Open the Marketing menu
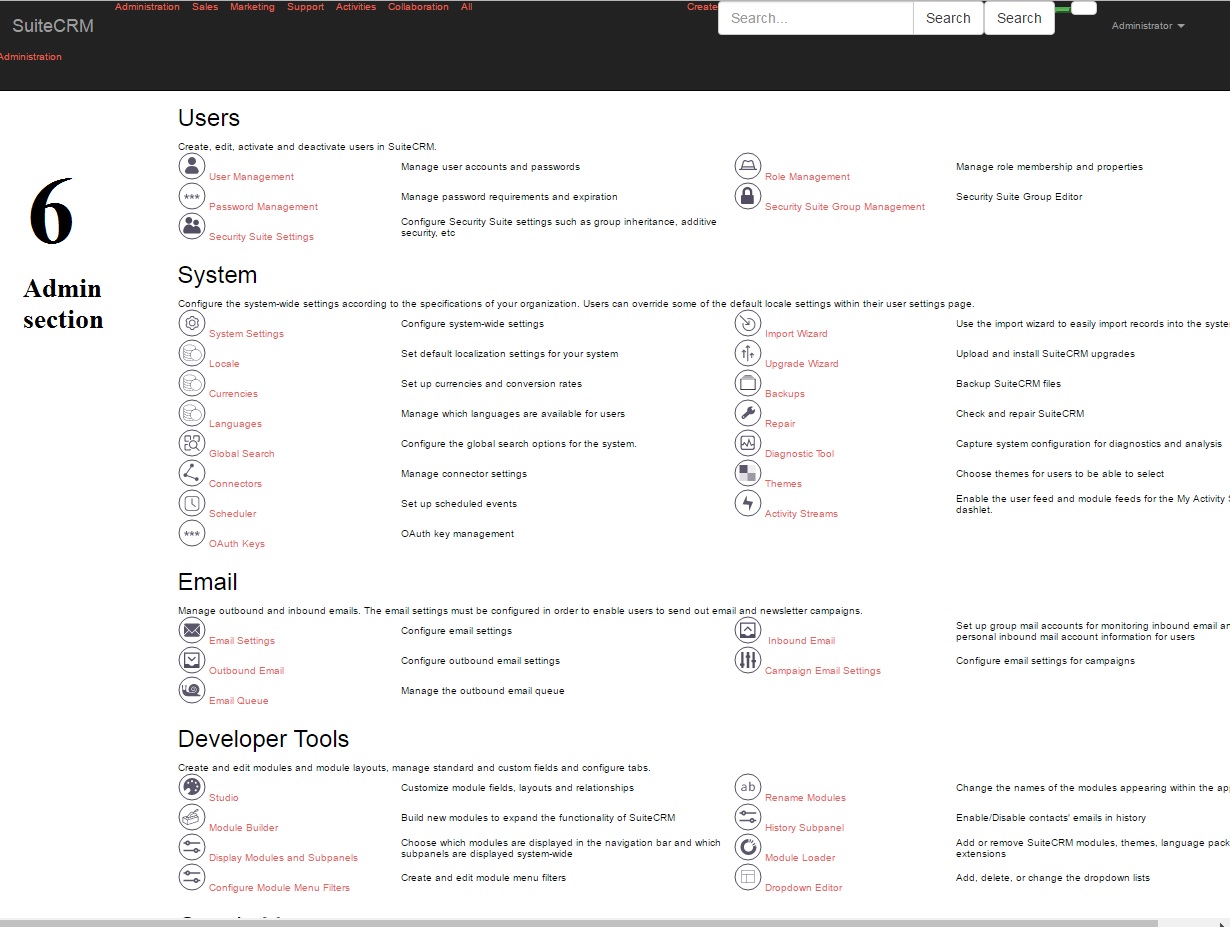 click(252, 7)
